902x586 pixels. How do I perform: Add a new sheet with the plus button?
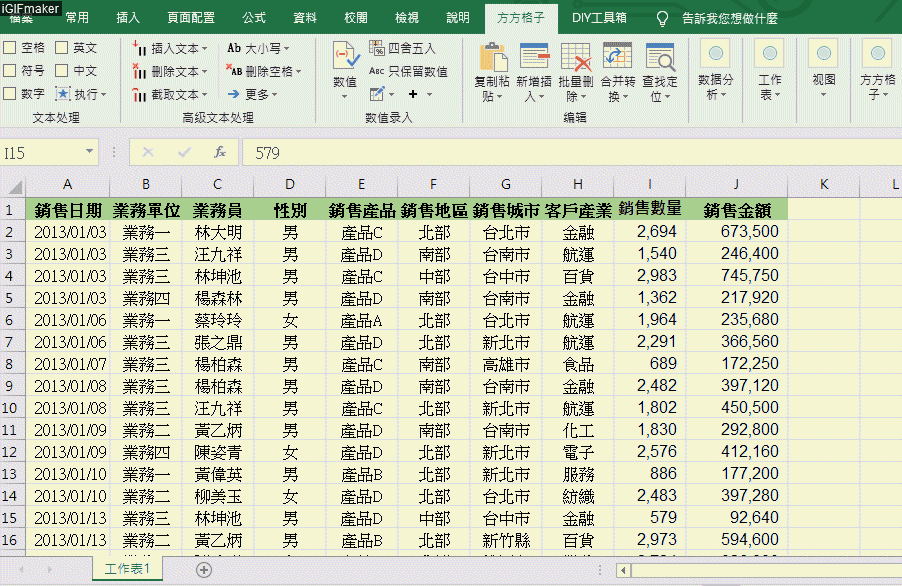[204, 569]
